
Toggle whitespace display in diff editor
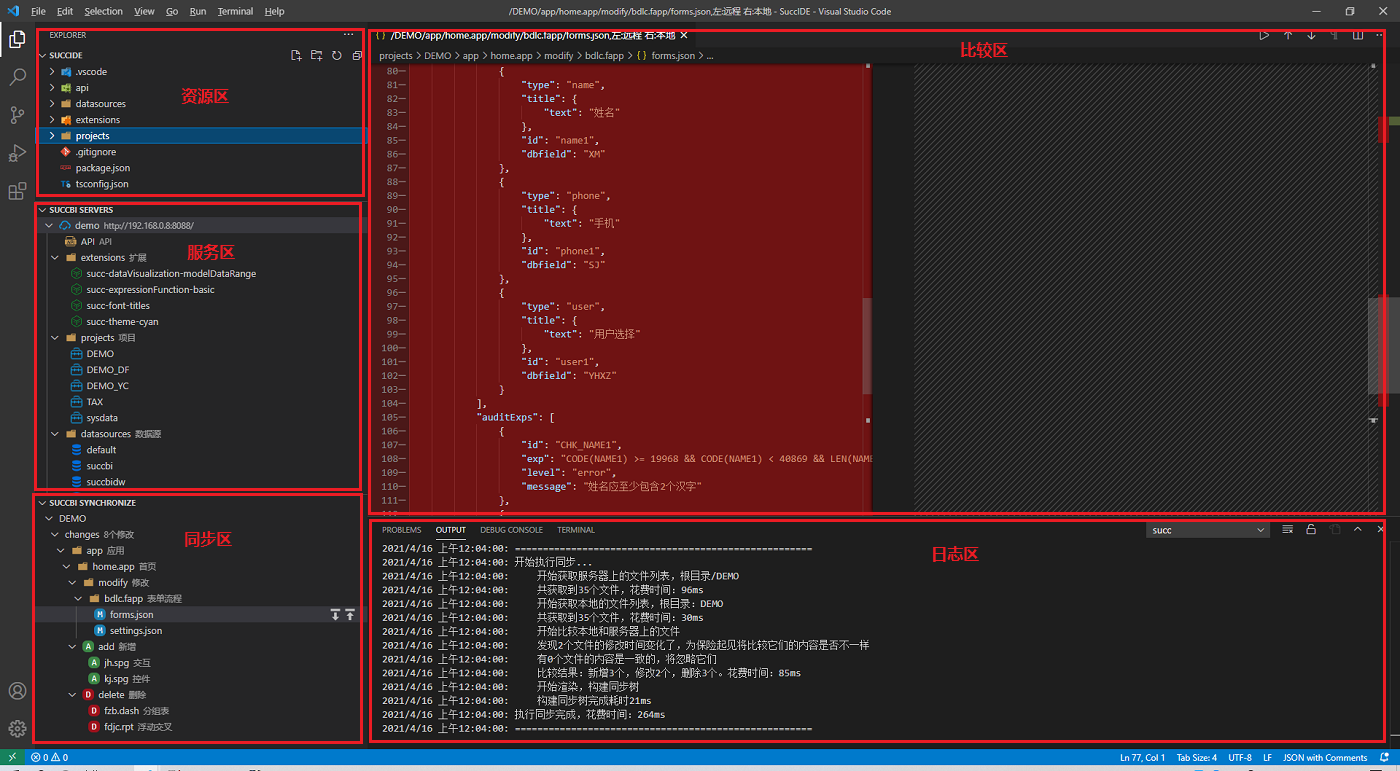click(1334, 36)
